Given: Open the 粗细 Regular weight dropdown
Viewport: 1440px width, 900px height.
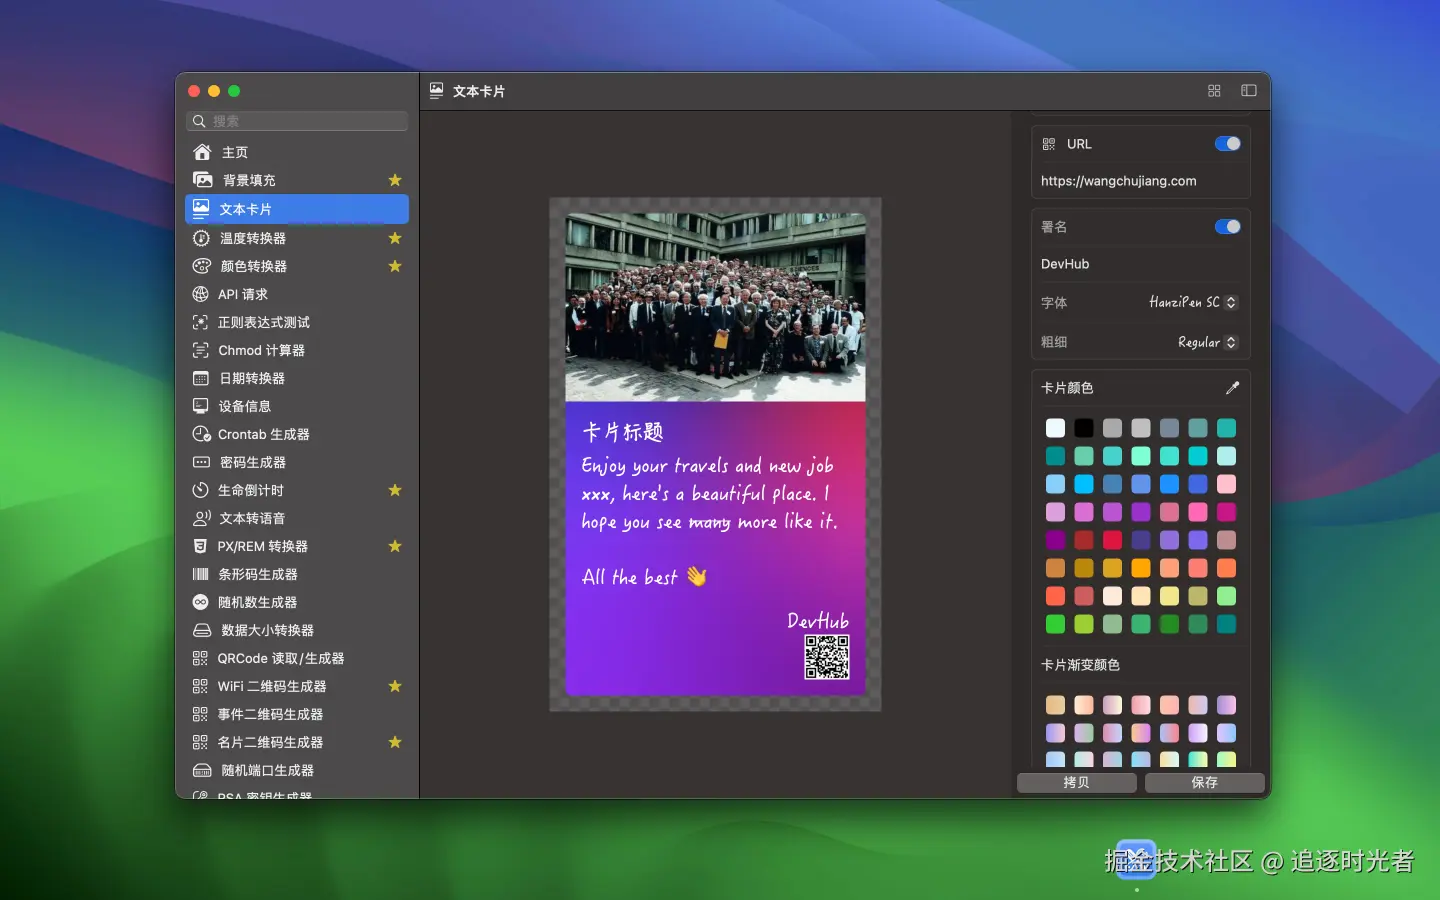Looking at the screenshot, I should [x=1206, y=342].
